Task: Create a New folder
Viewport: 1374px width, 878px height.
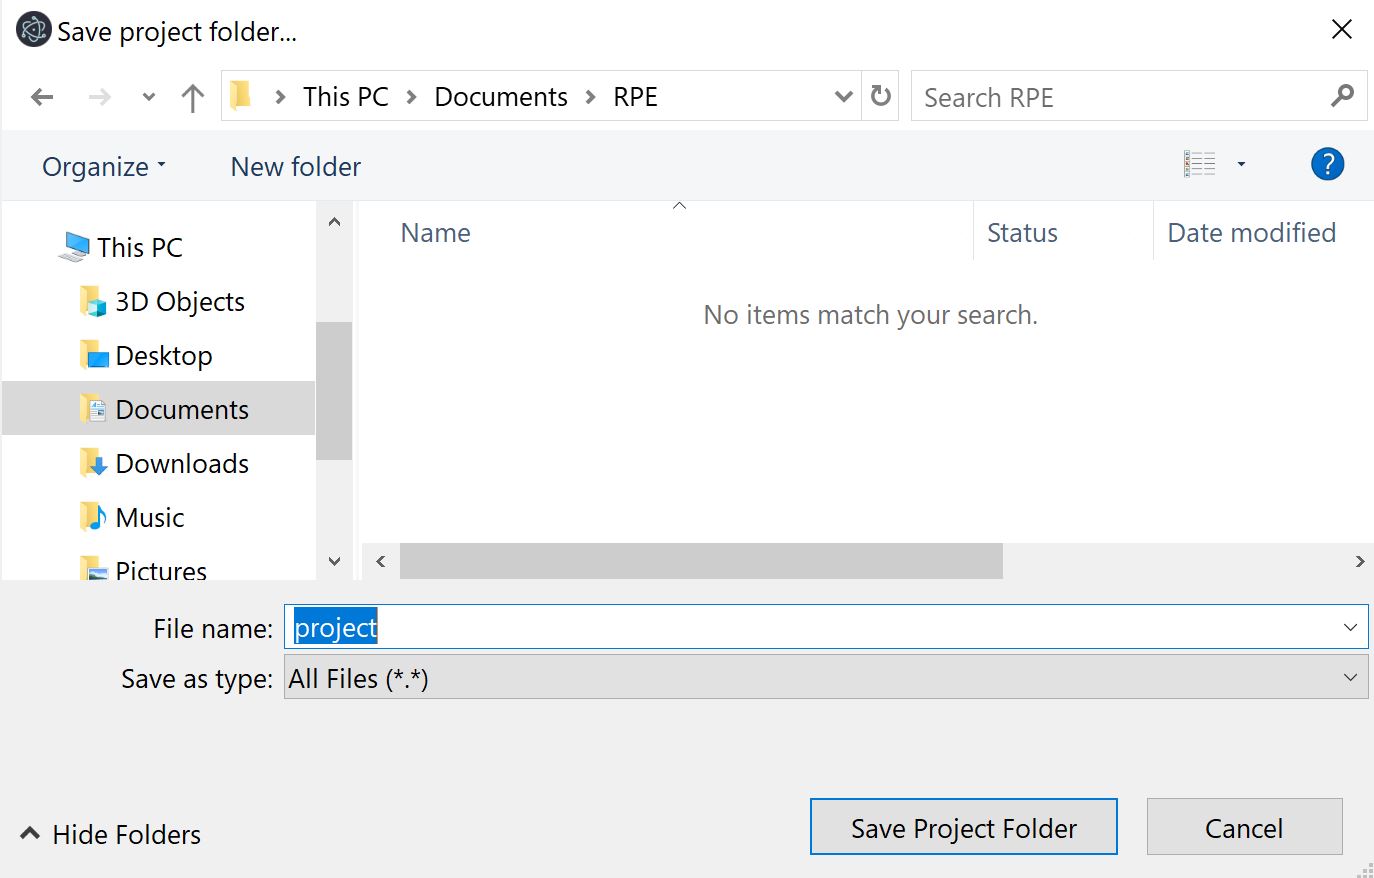Action: click(296, 167)
